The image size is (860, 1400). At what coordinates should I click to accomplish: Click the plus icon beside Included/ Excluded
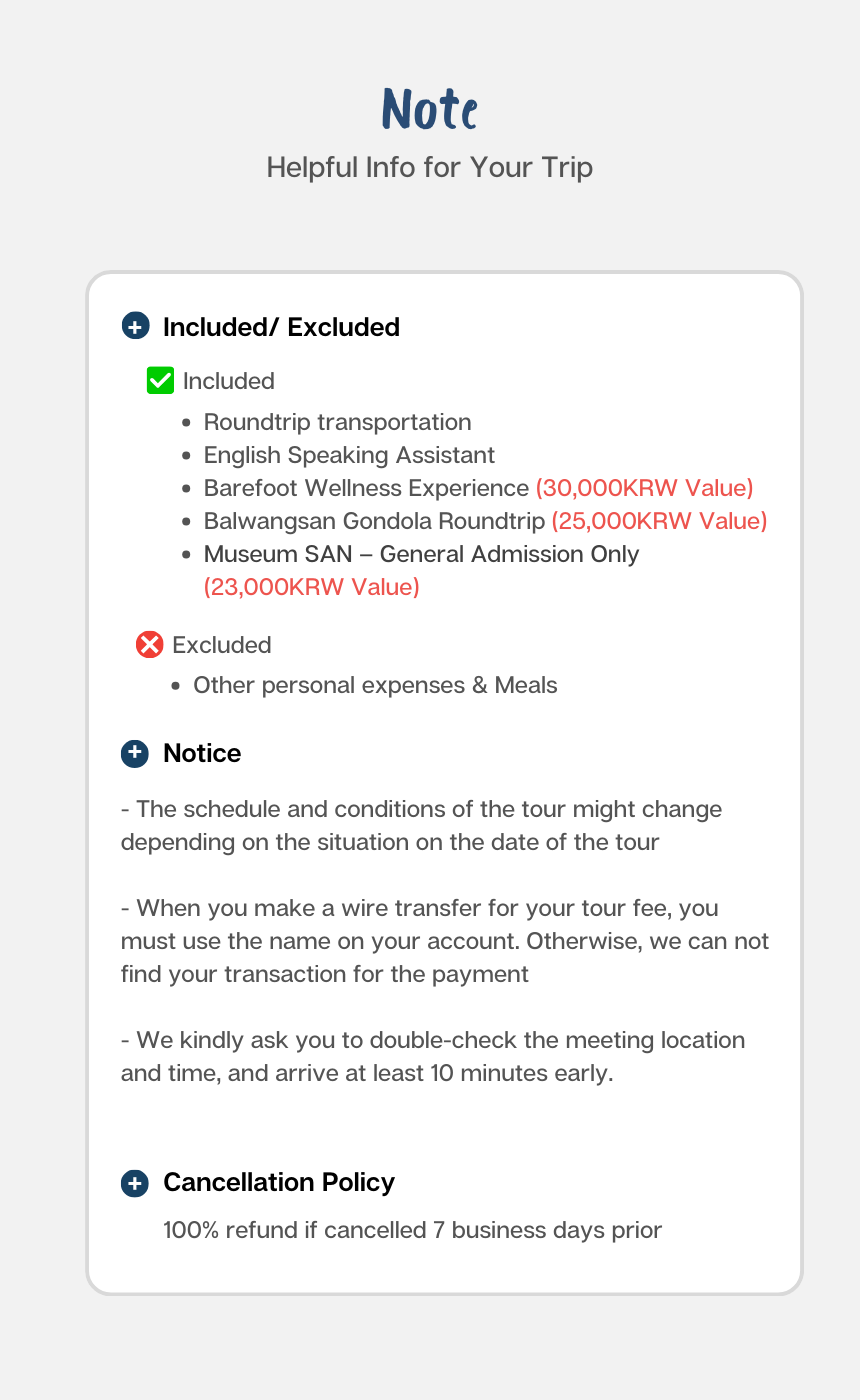[x=135, y=327]
